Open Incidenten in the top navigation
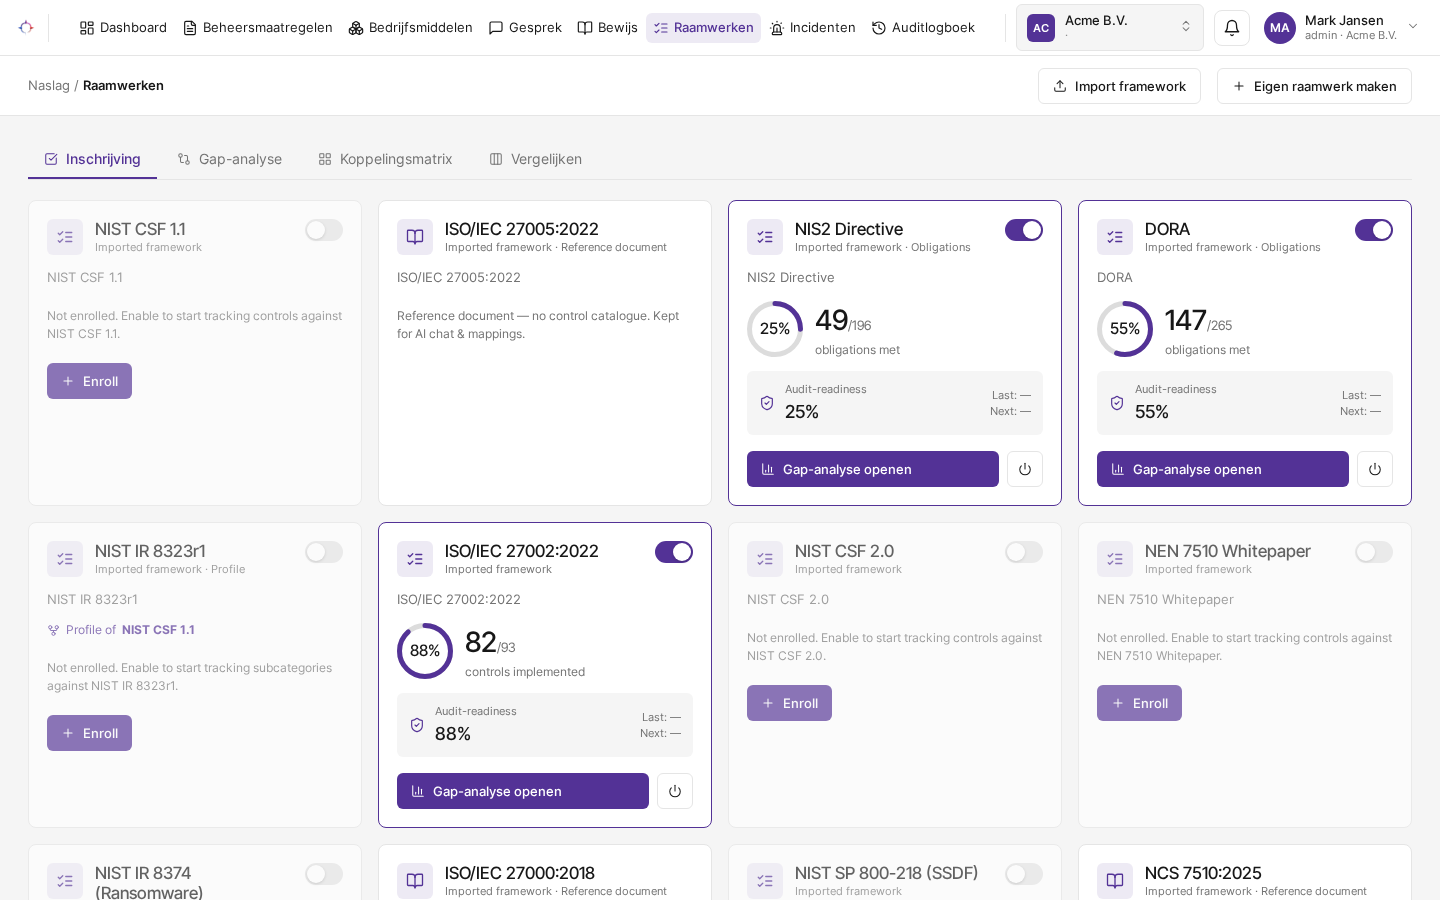Screen dimensions: 1440x900 [x=813, y=28]
